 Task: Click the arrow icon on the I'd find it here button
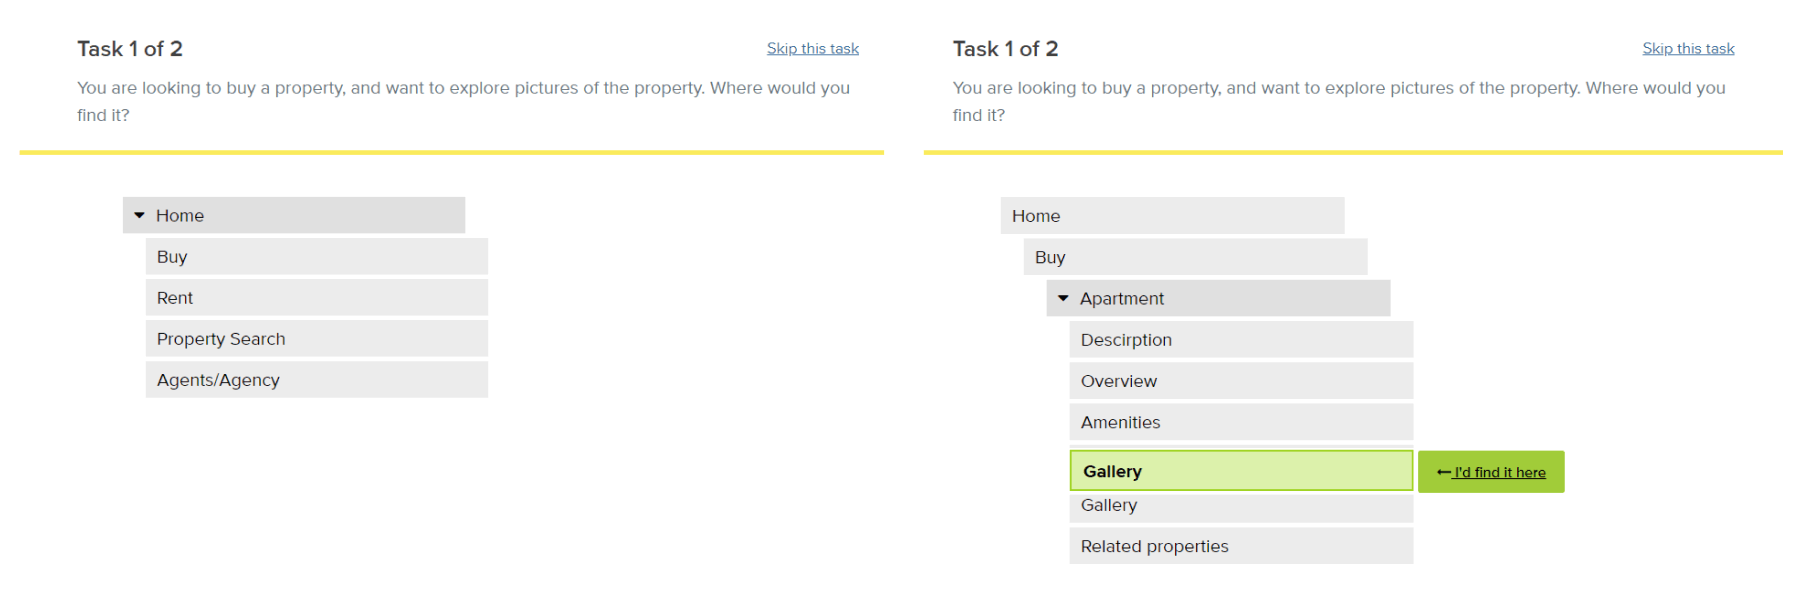point(1443,472)
